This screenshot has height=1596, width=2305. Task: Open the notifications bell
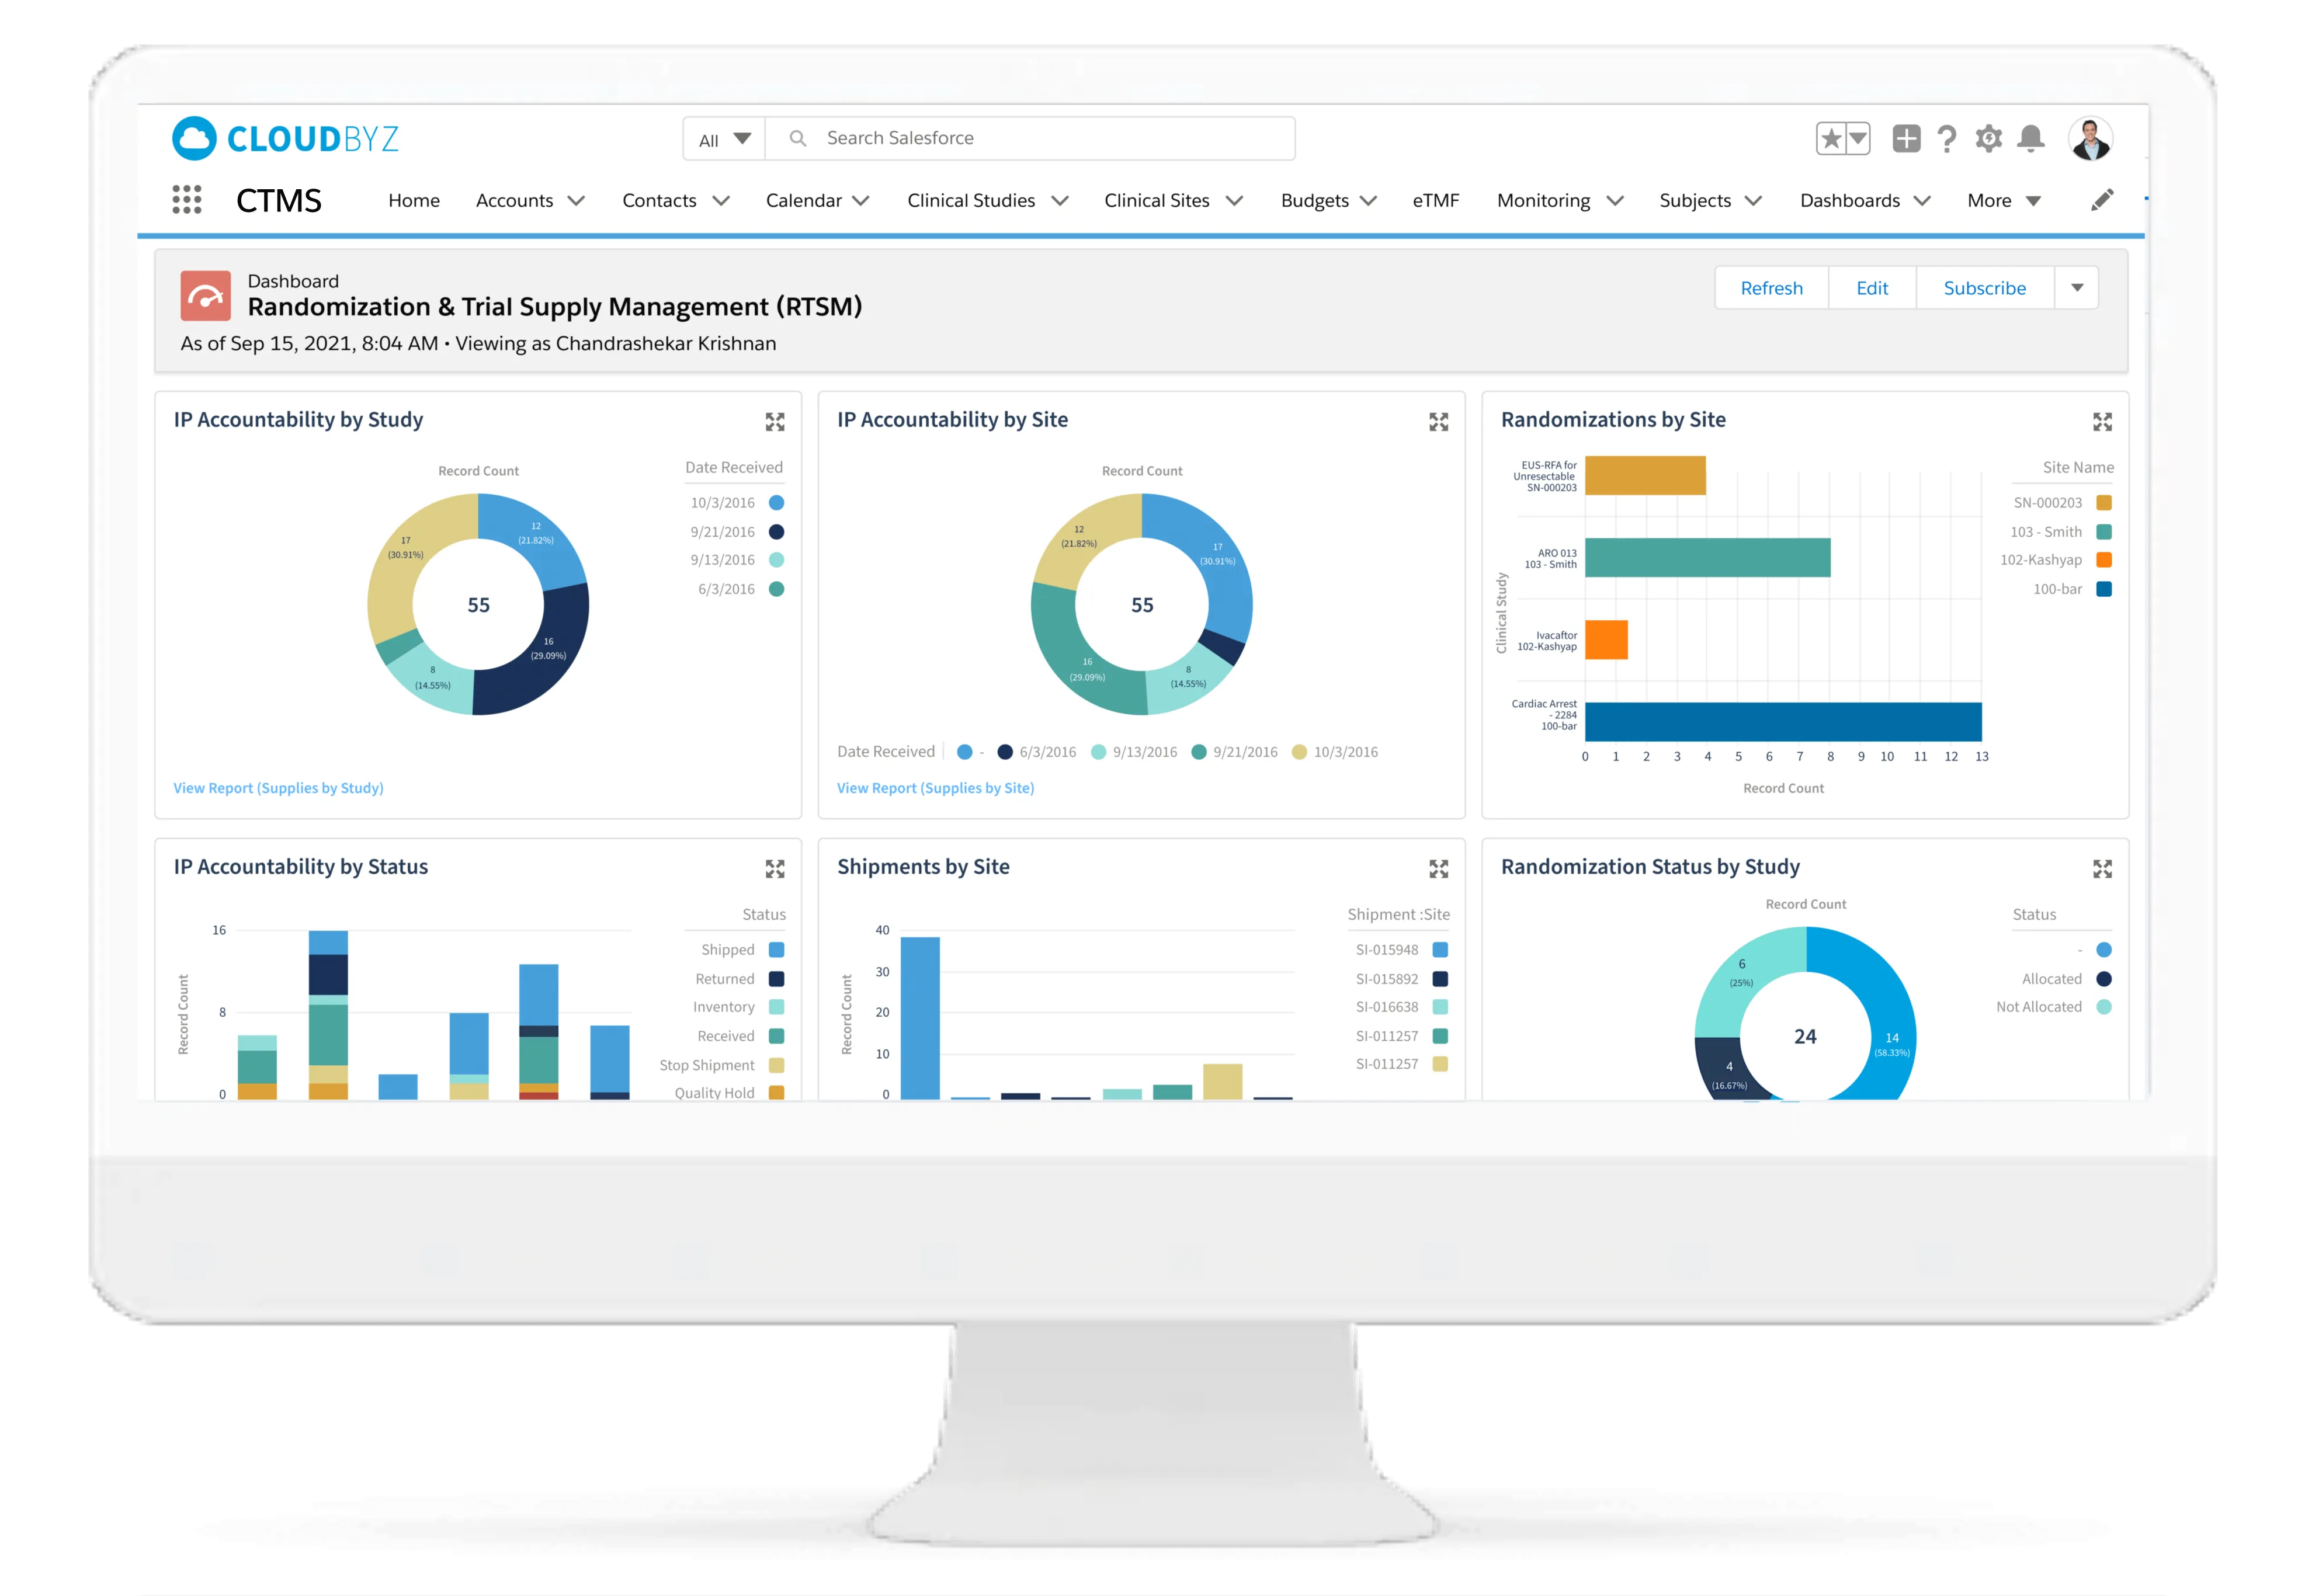2030,139
